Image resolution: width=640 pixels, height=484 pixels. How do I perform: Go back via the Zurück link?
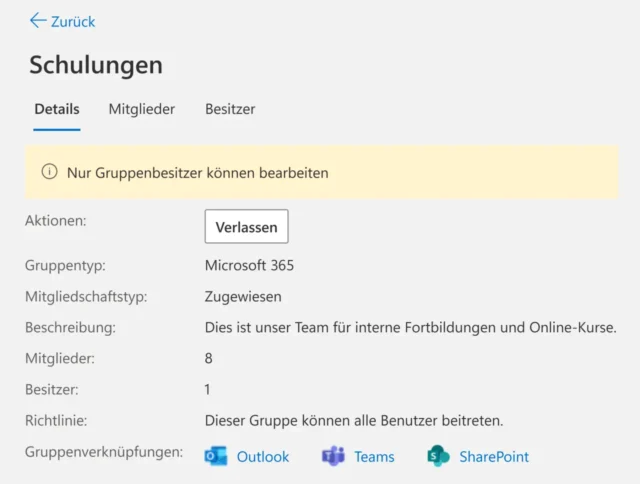click(73, 22)
